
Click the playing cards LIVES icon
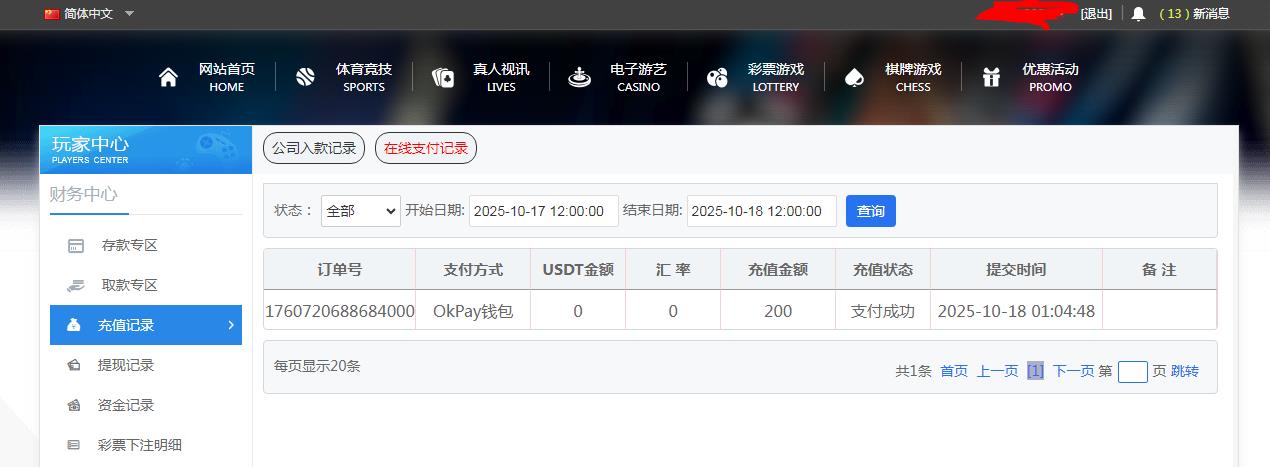point(443,78)
